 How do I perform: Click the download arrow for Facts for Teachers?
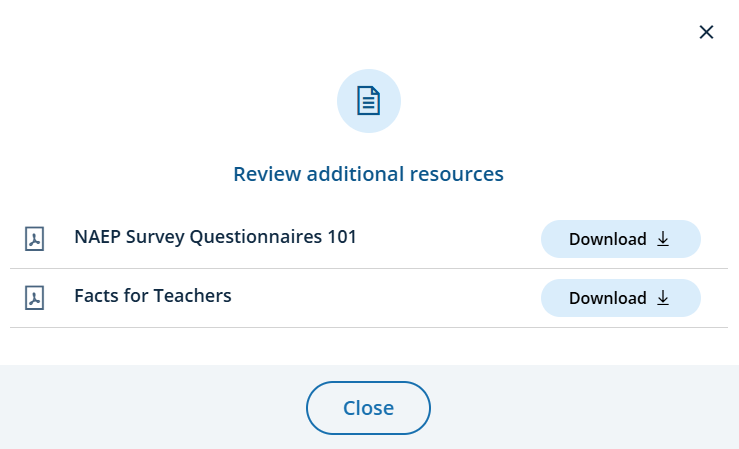click(663, 297)
